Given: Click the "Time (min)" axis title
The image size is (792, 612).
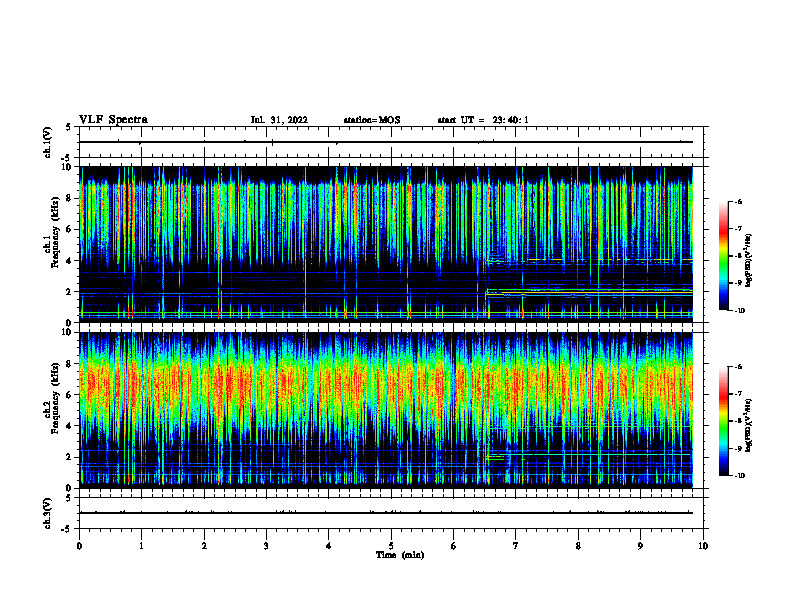Looking at the screenshot, I should (400, 555).
